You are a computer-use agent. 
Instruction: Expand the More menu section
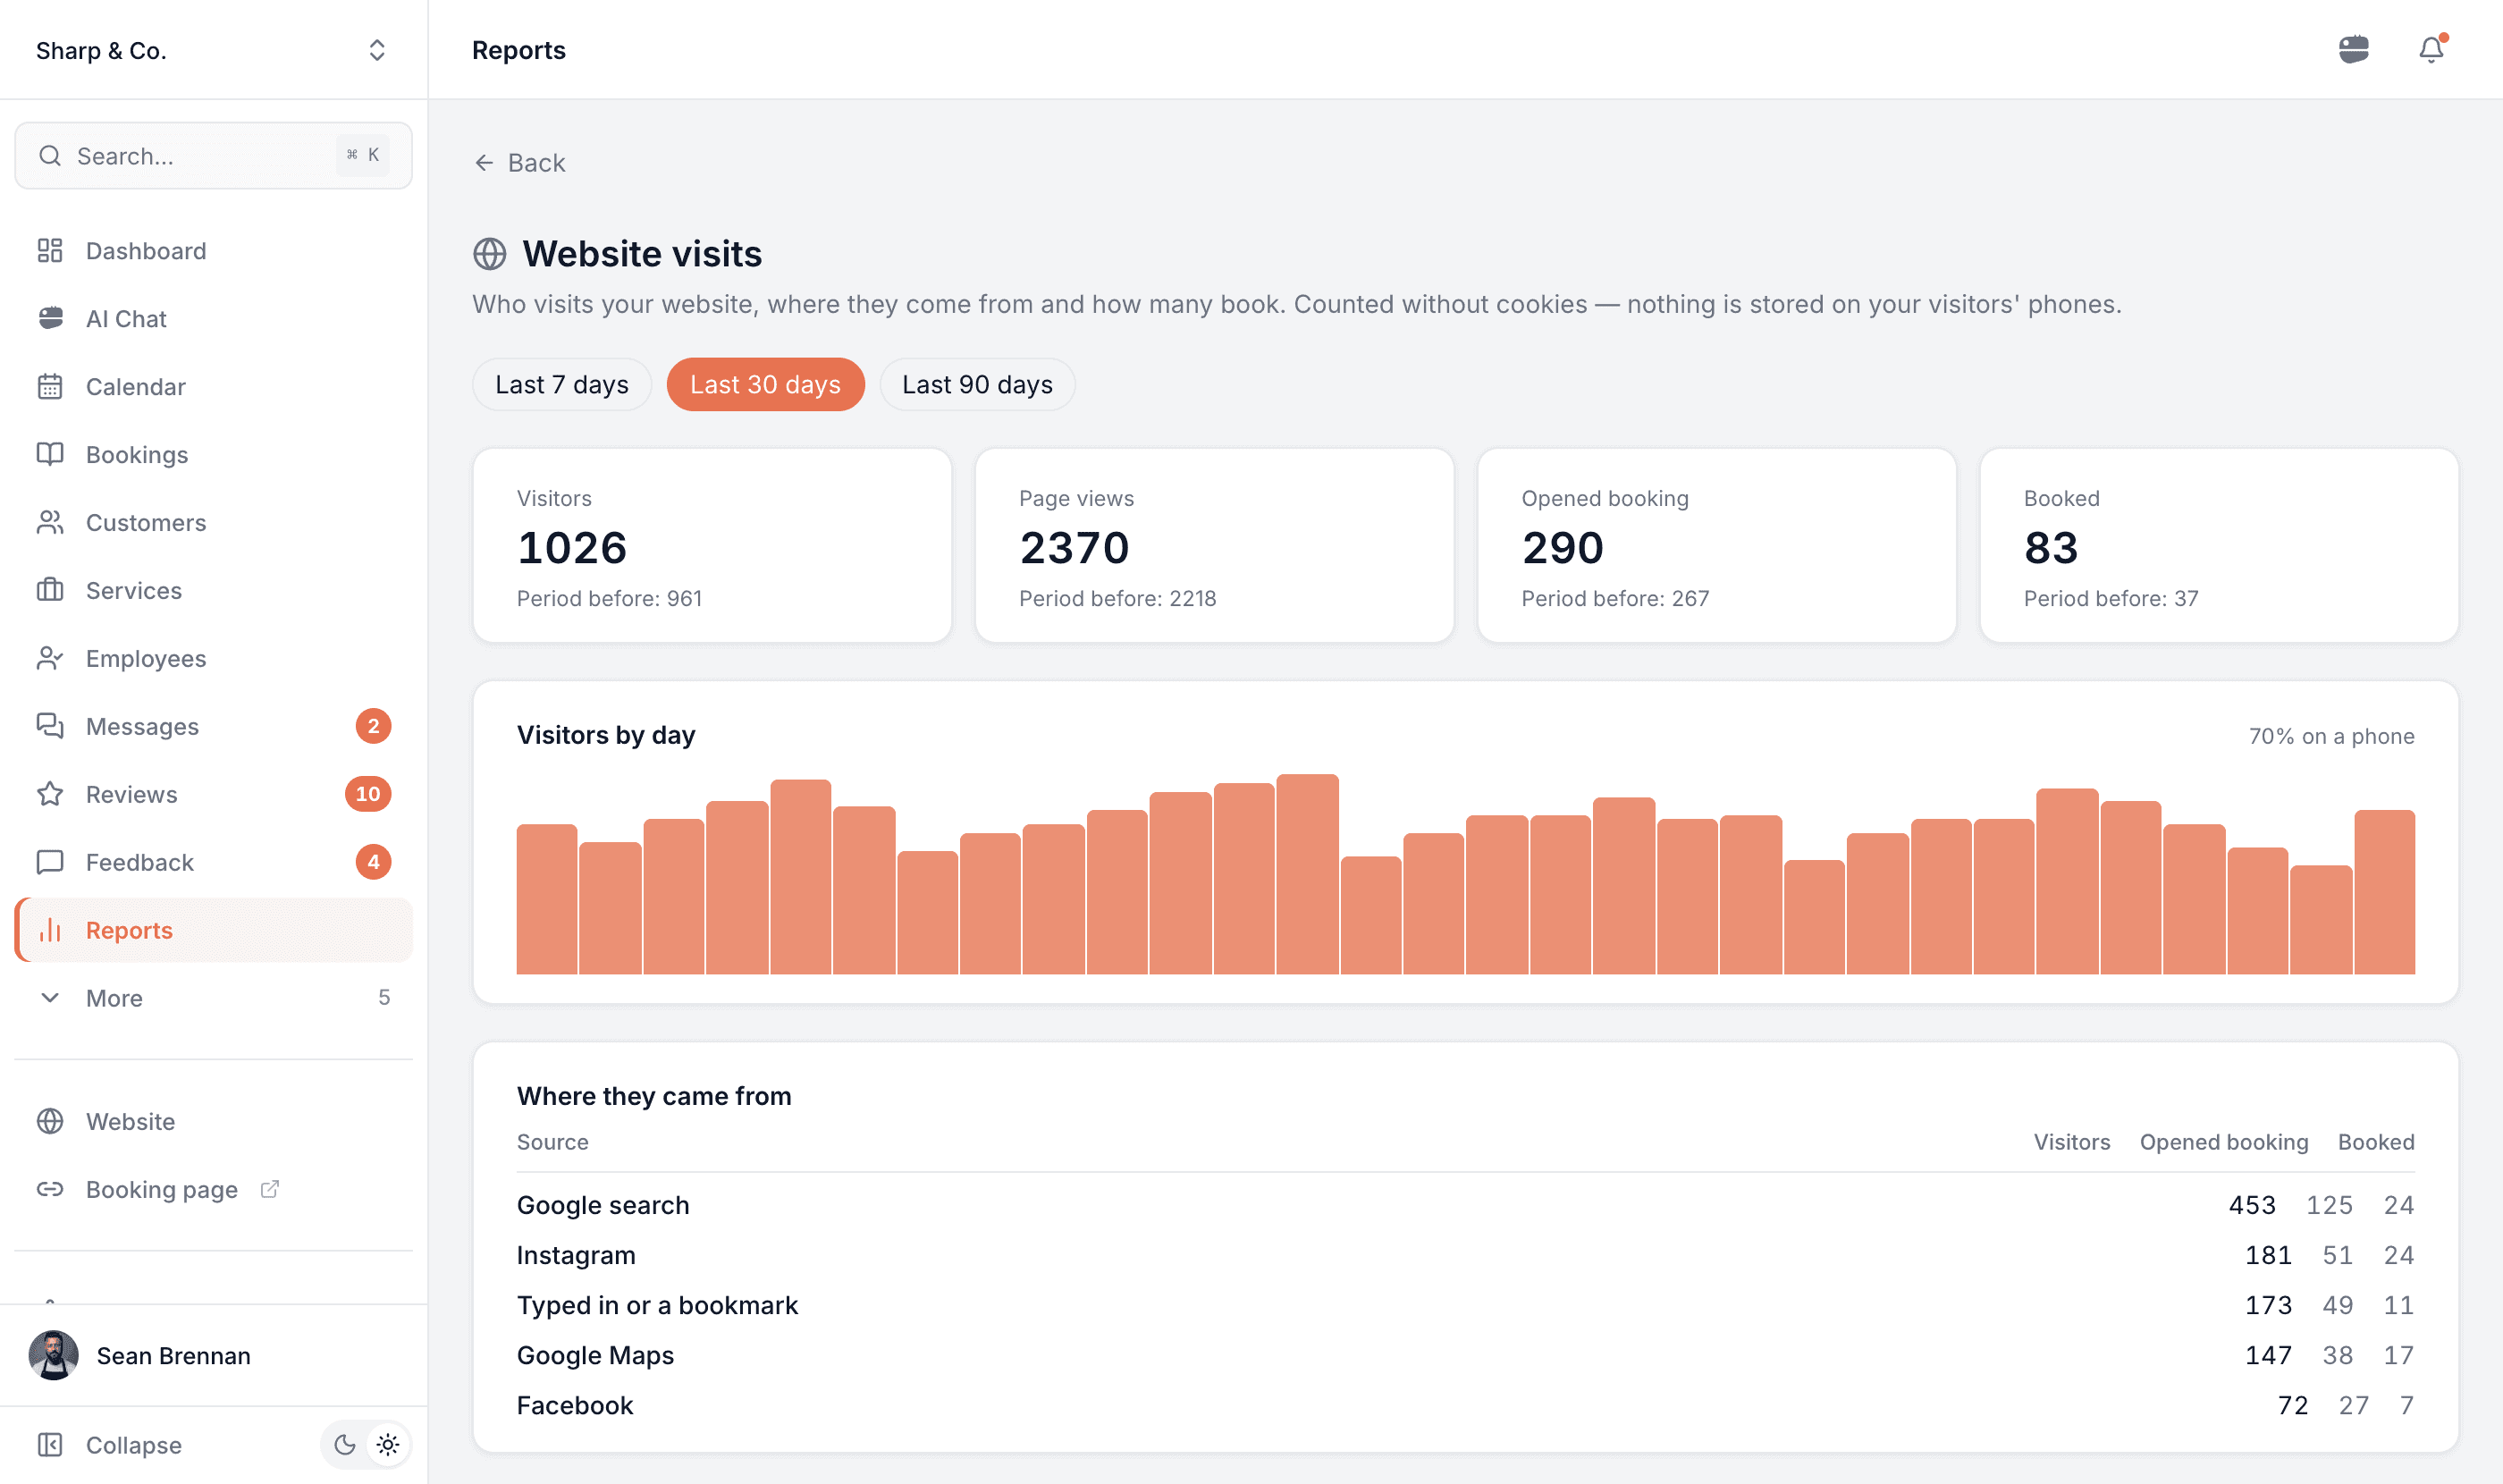click(x=213, y=999)
